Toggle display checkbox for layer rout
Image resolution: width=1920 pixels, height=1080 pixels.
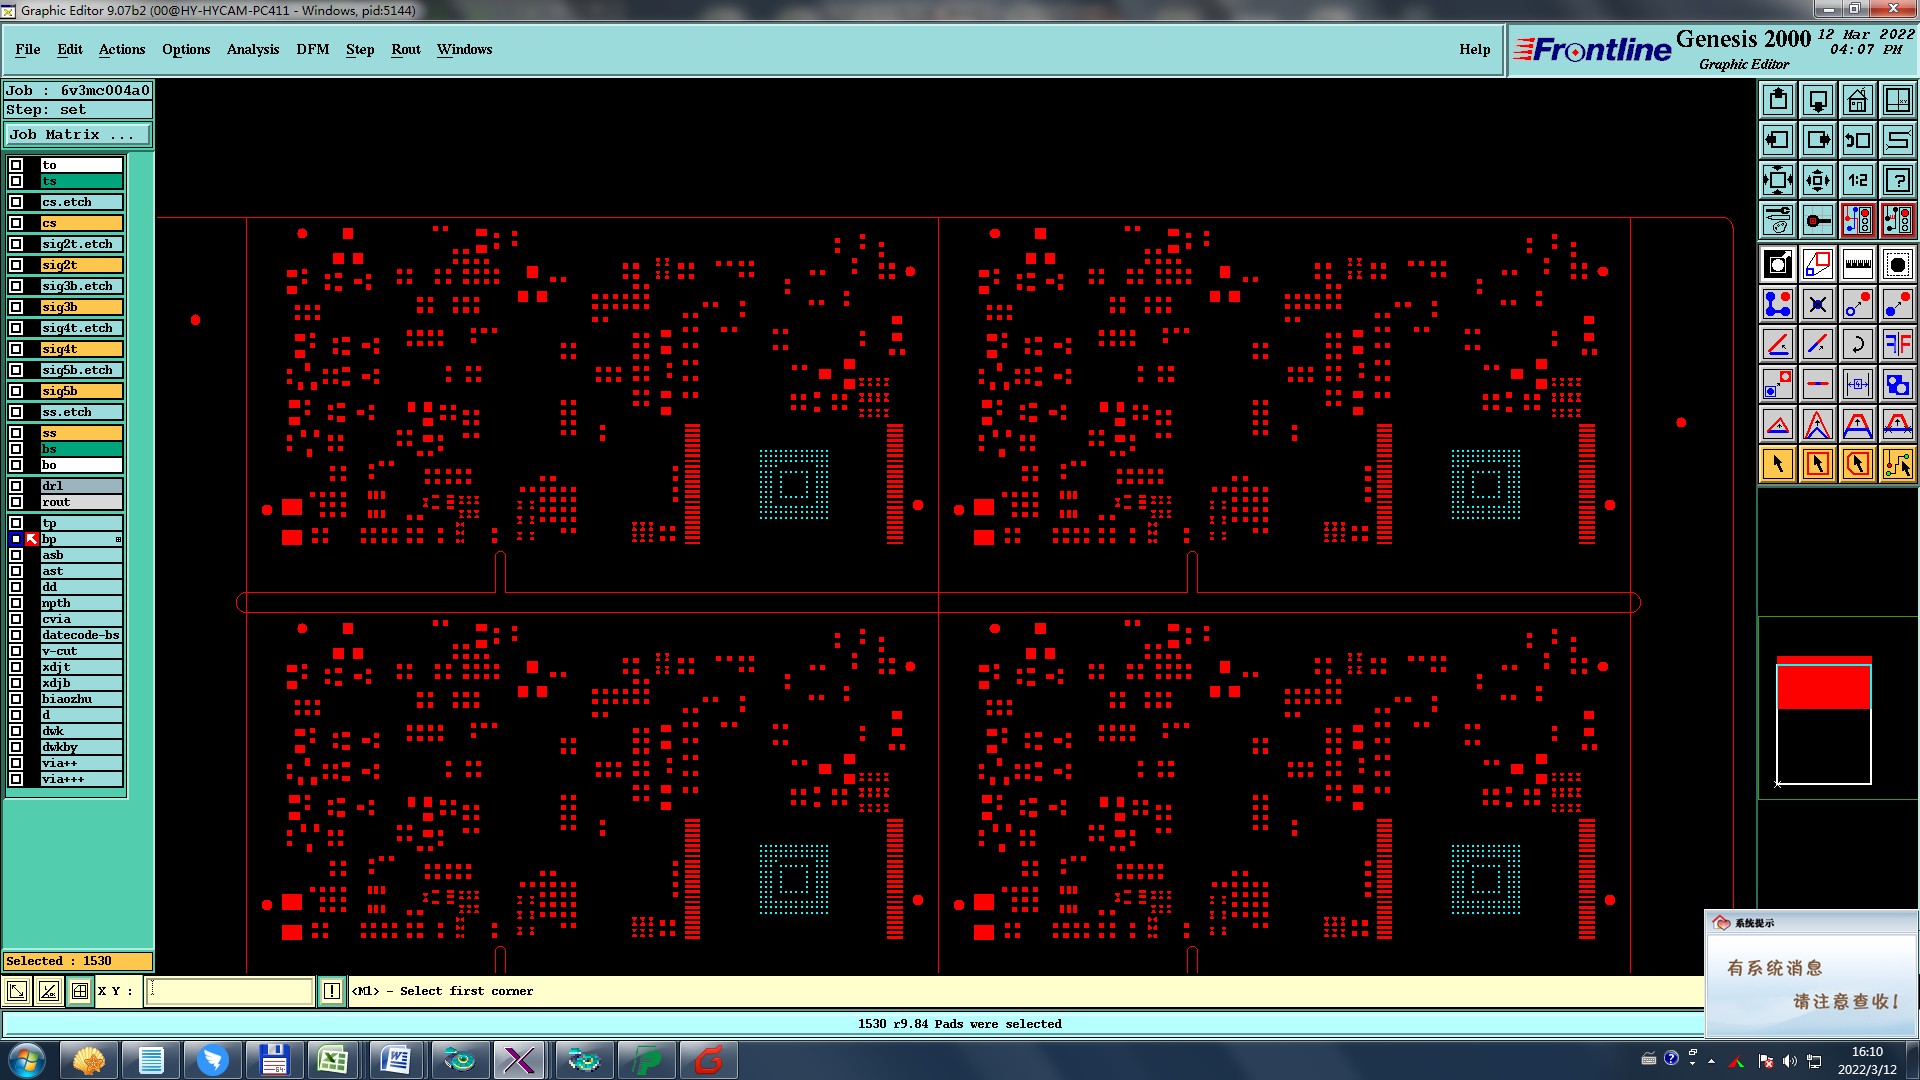[16, 502]
